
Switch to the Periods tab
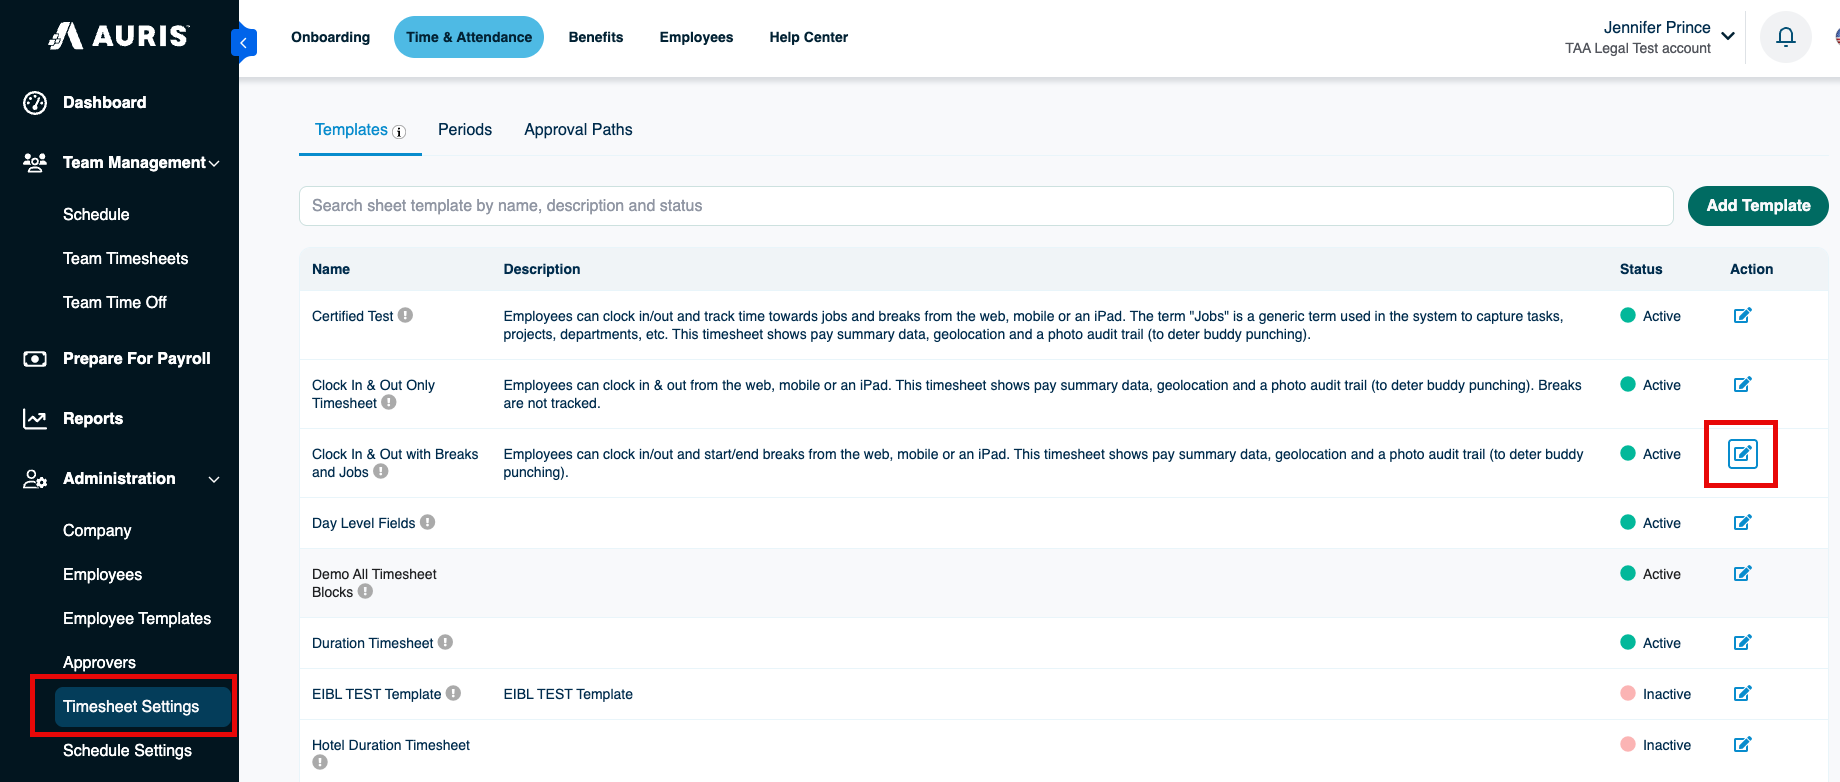465,130
